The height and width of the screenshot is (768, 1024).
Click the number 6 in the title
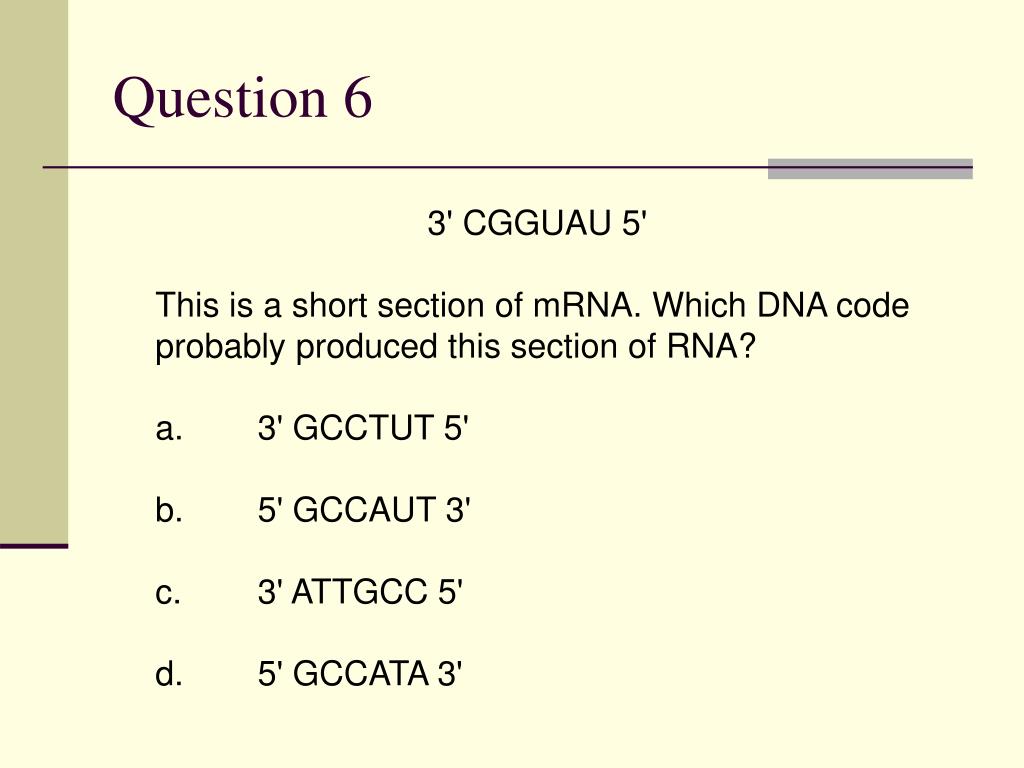[358, 98]
